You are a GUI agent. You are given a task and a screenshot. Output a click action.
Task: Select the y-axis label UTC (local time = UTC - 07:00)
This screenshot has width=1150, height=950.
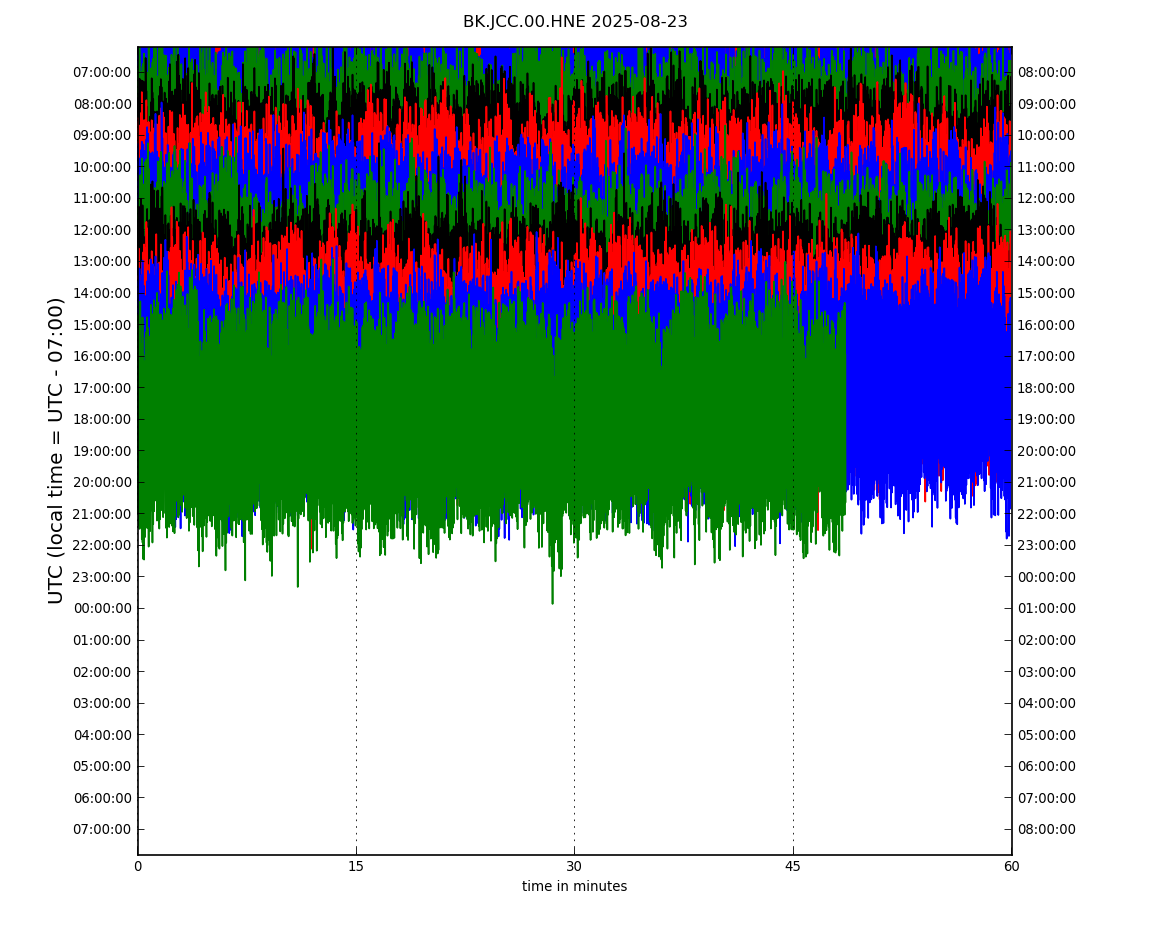[x=56, y=450]
